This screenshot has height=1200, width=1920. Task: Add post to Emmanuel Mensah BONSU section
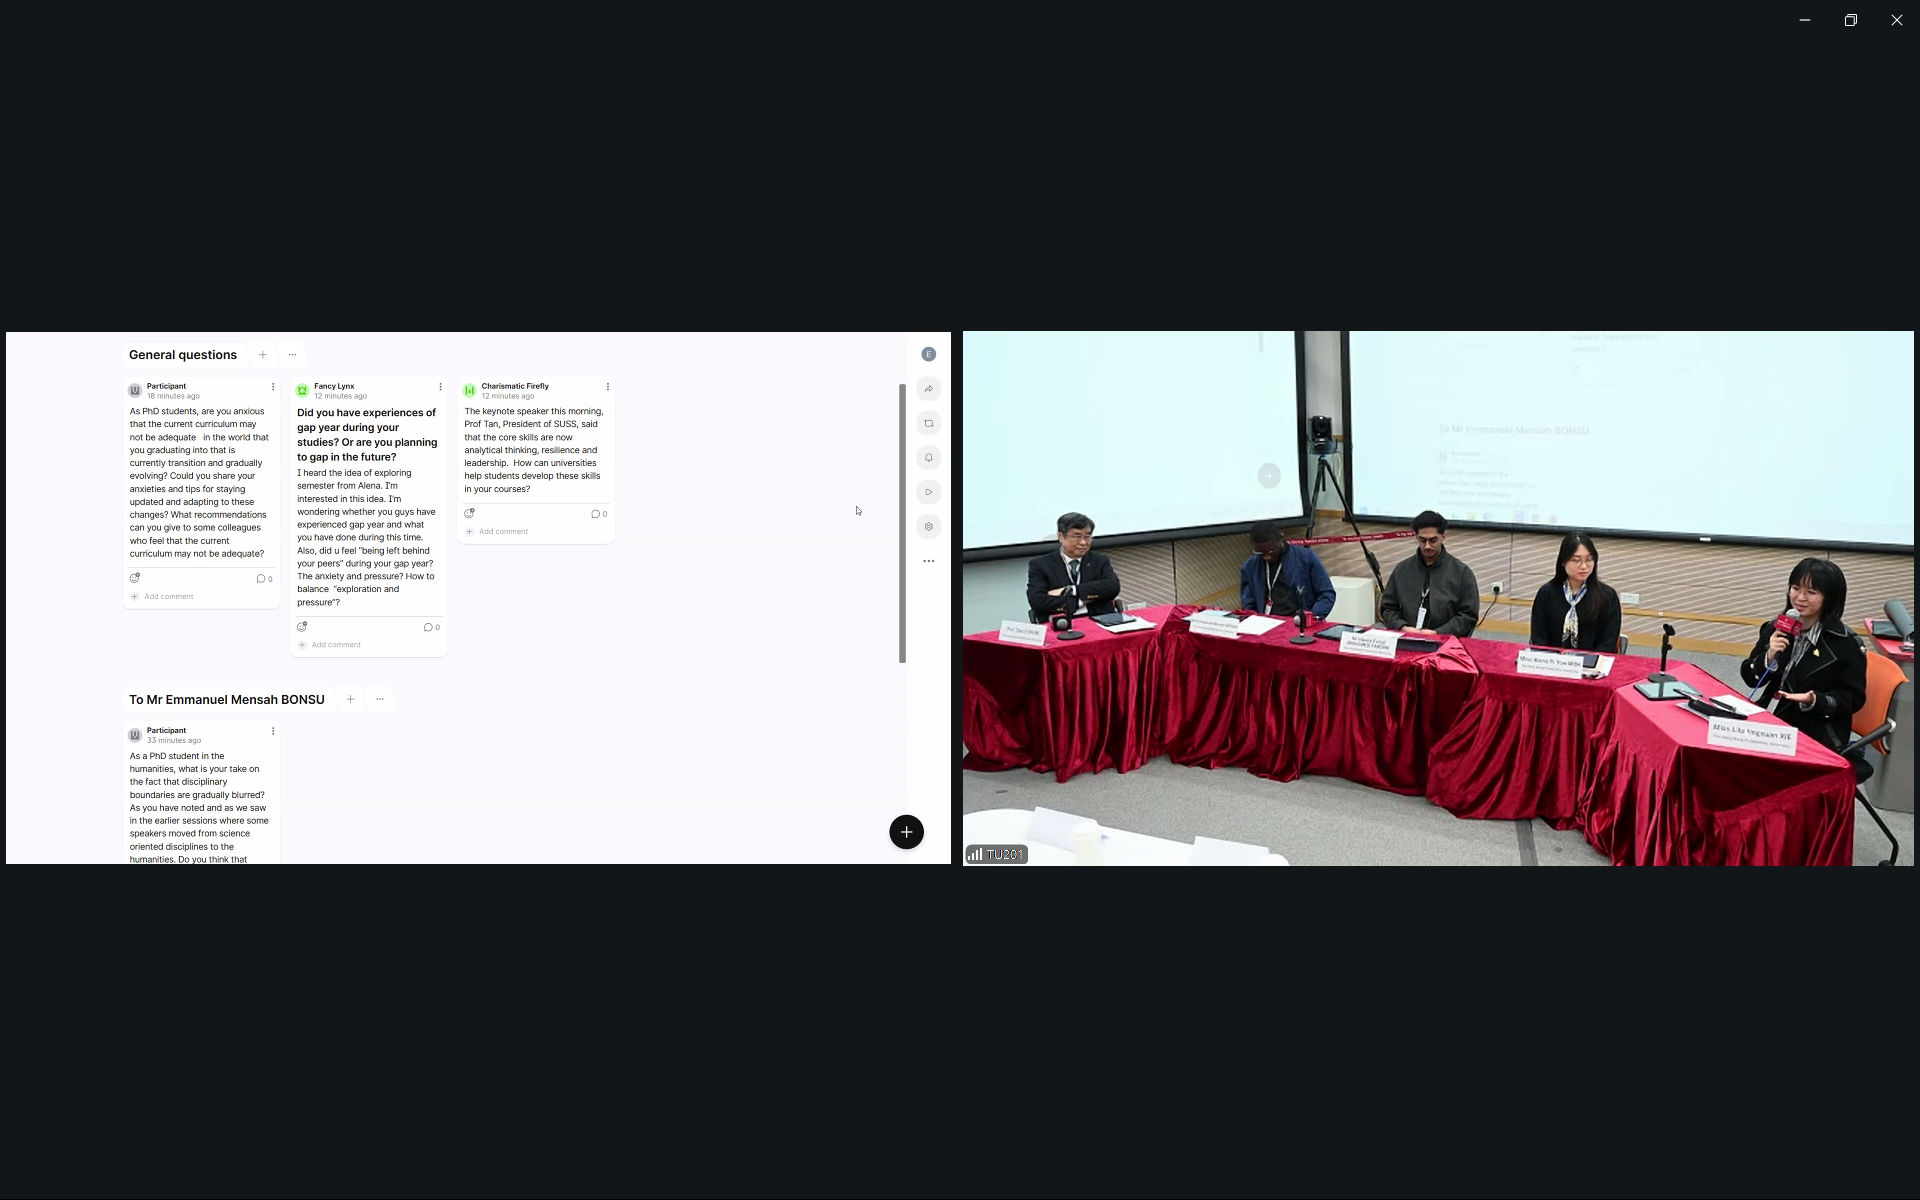point(350,700)
